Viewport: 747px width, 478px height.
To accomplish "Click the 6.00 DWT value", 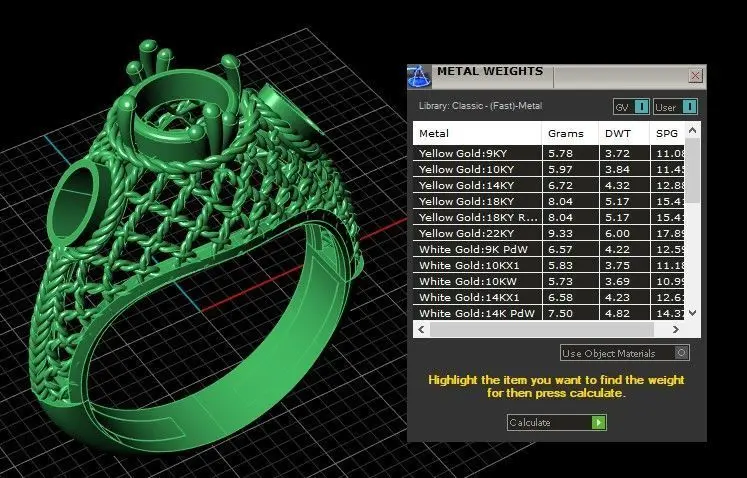I will tap(617, 234).
